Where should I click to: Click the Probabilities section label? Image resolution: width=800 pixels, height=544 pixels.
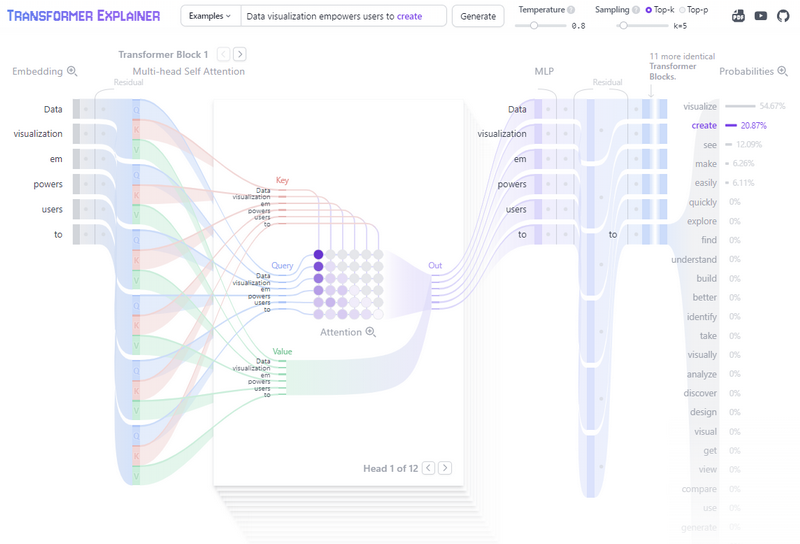pyautogui.click(x=746, y=71)
